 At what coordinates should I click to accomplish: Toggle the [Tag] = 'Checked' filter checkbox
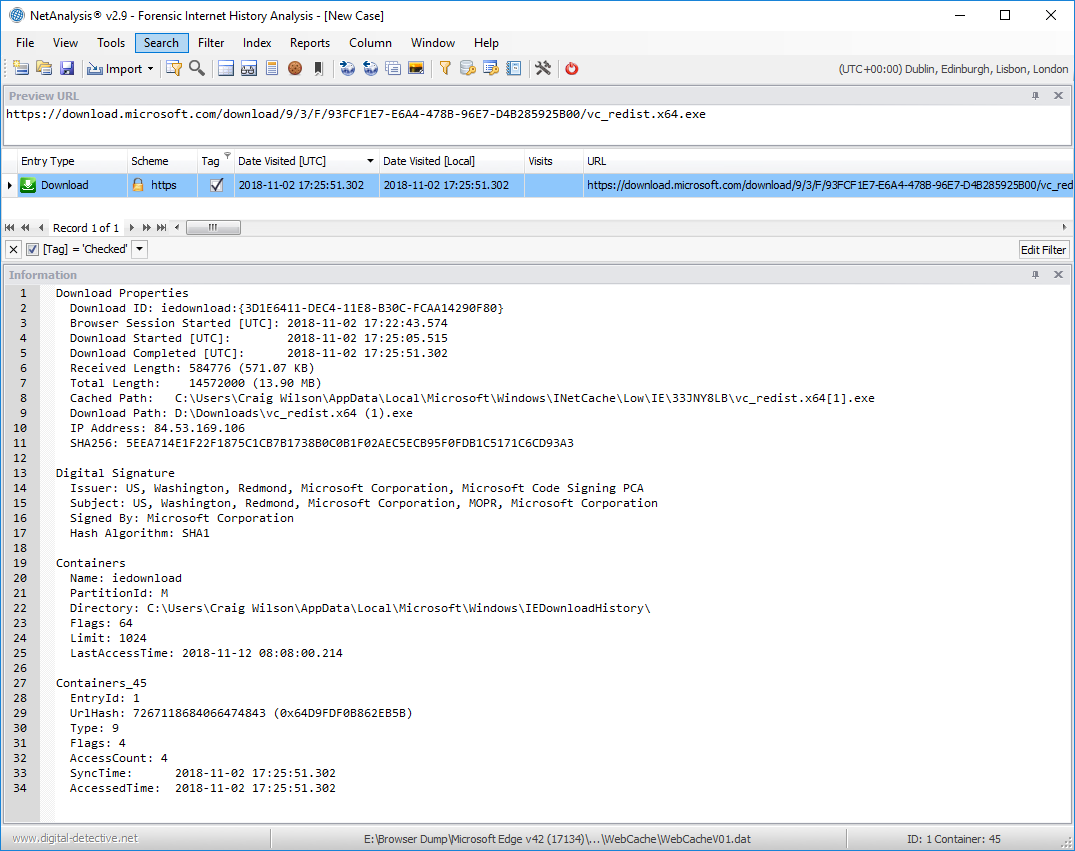(32, 249)
